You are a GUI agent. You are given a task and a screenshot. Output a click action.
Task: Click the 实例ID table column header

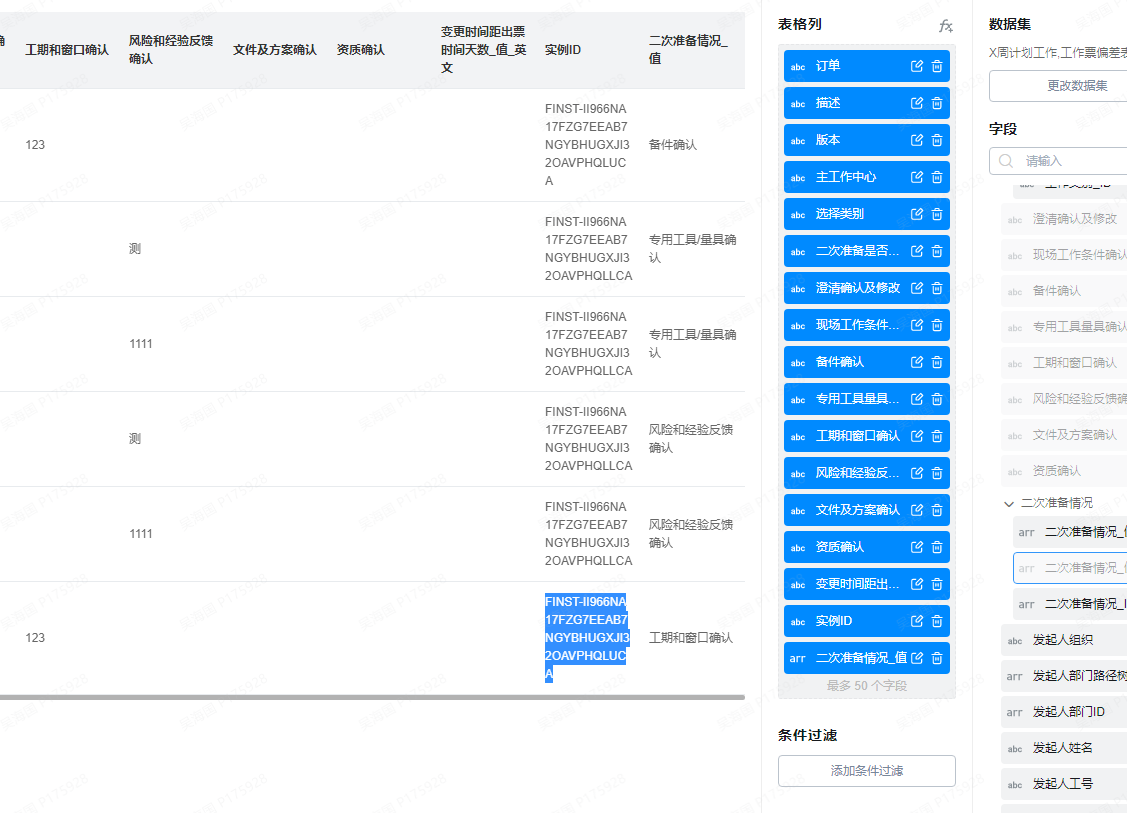point(563,50)
